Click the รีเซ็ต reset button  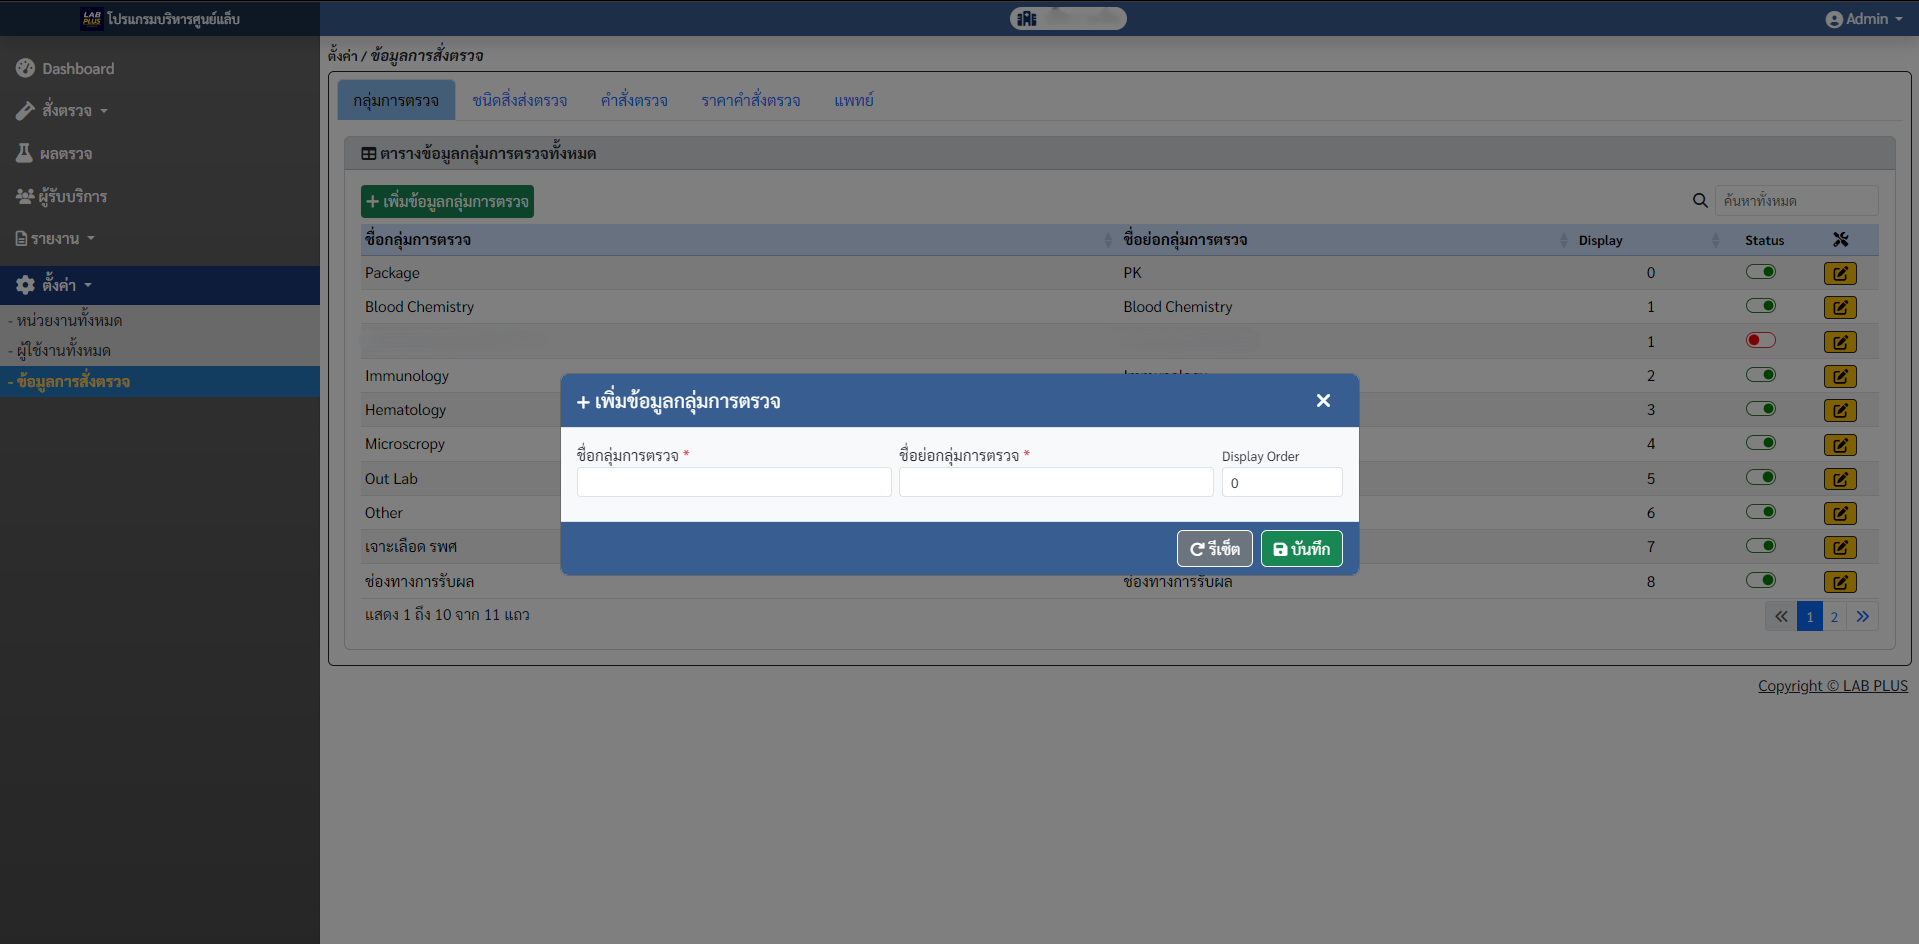pos(1214,549)
